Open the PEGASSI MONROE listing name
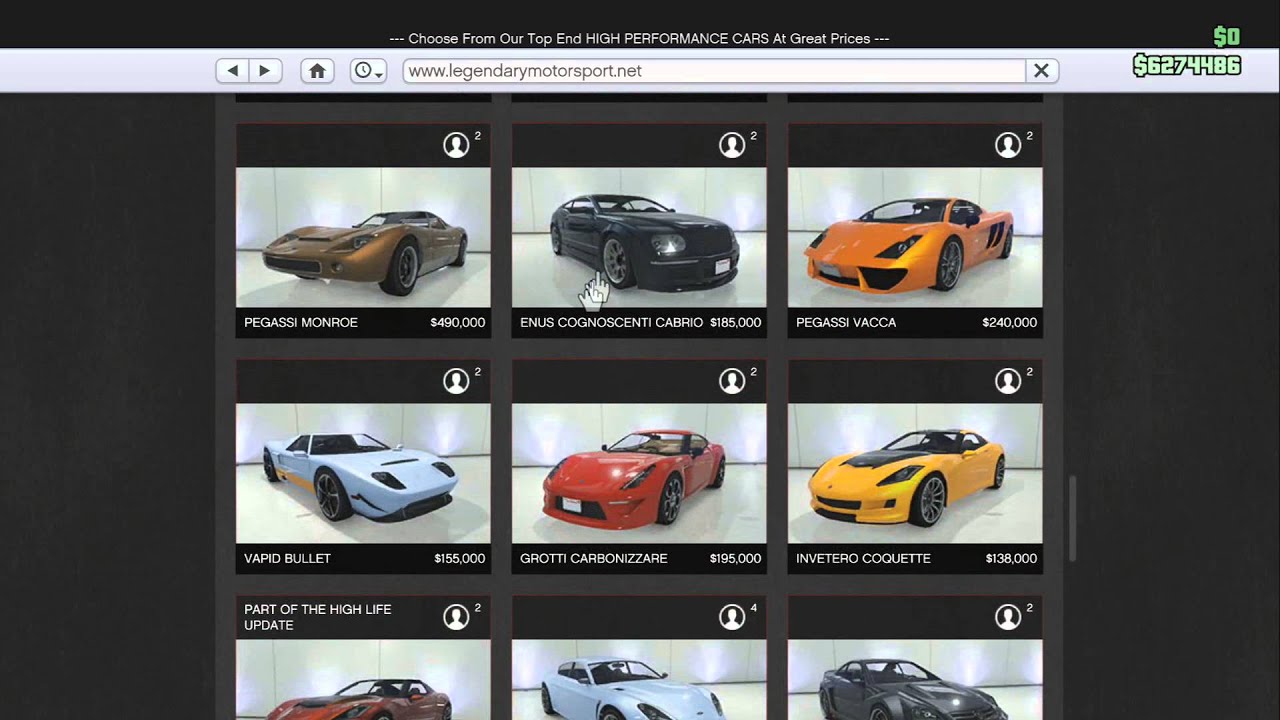The height and width of the screenshot is (720, 1280). click(x=301, y=323)
